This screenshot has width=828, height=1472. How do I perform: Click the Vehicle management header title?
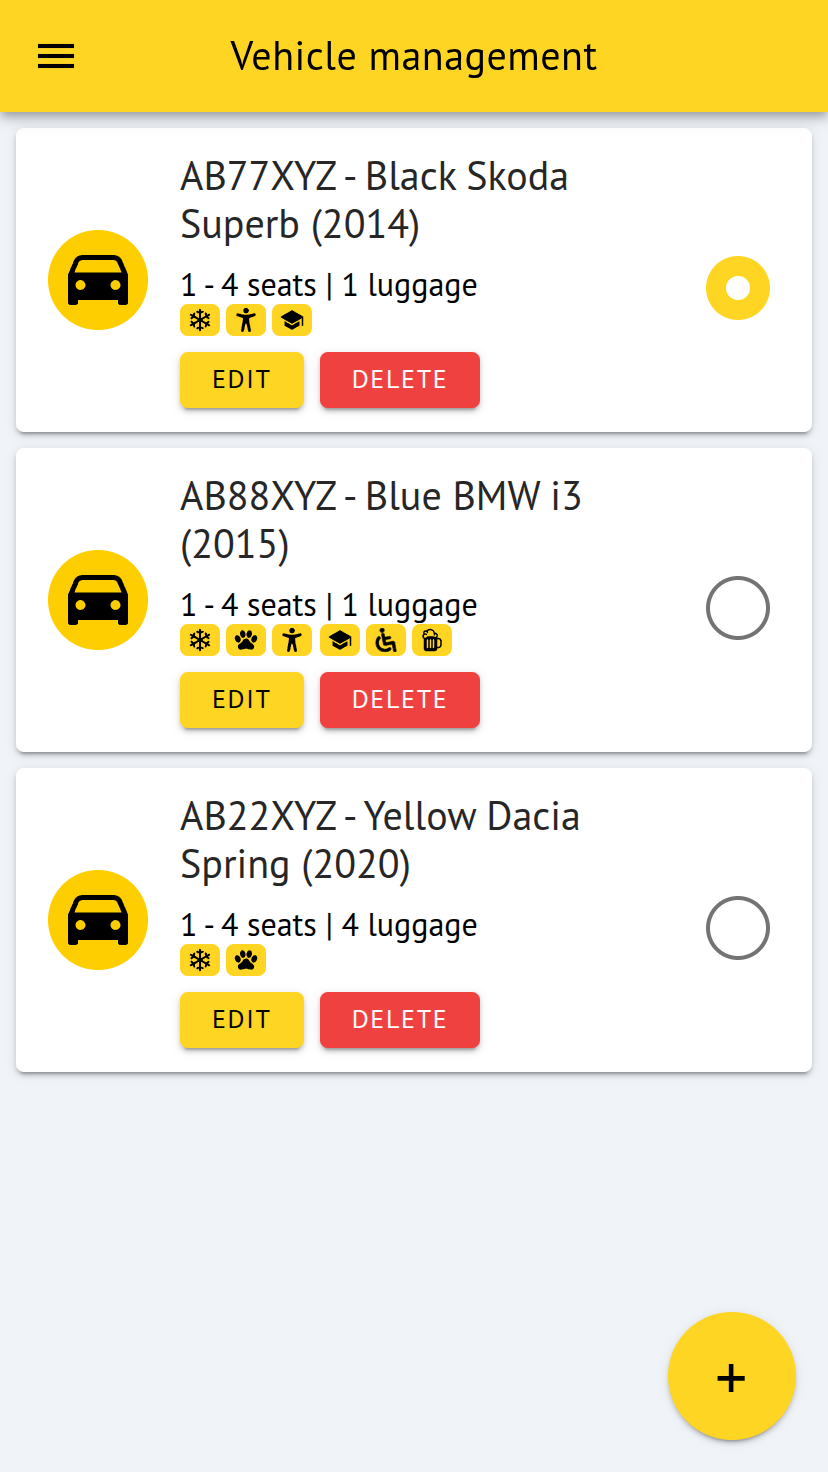413,56
